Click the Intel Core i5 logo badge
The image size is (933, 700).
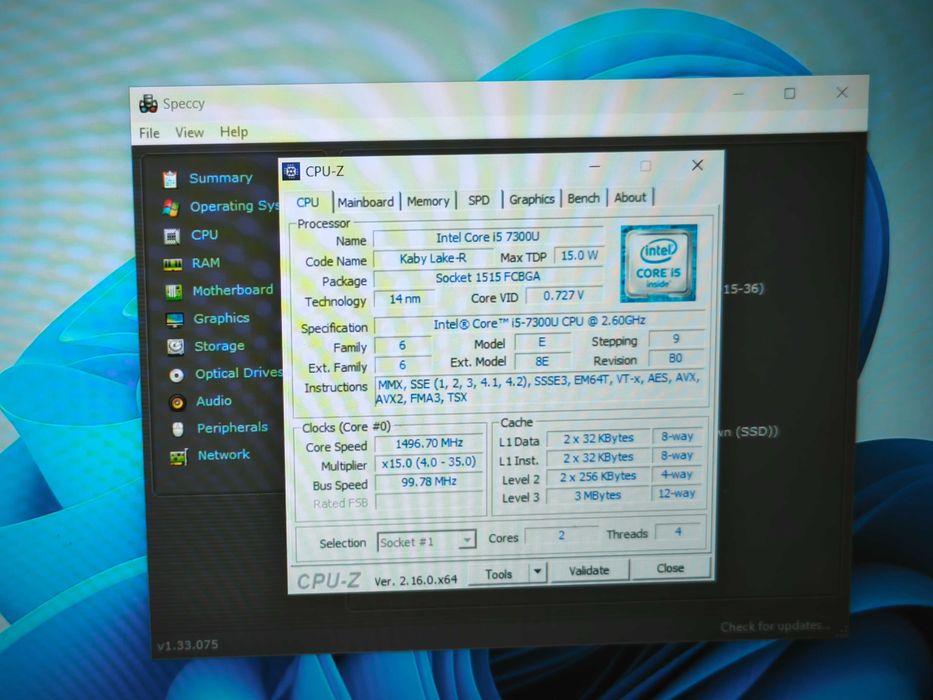click(x=658, y=262)
